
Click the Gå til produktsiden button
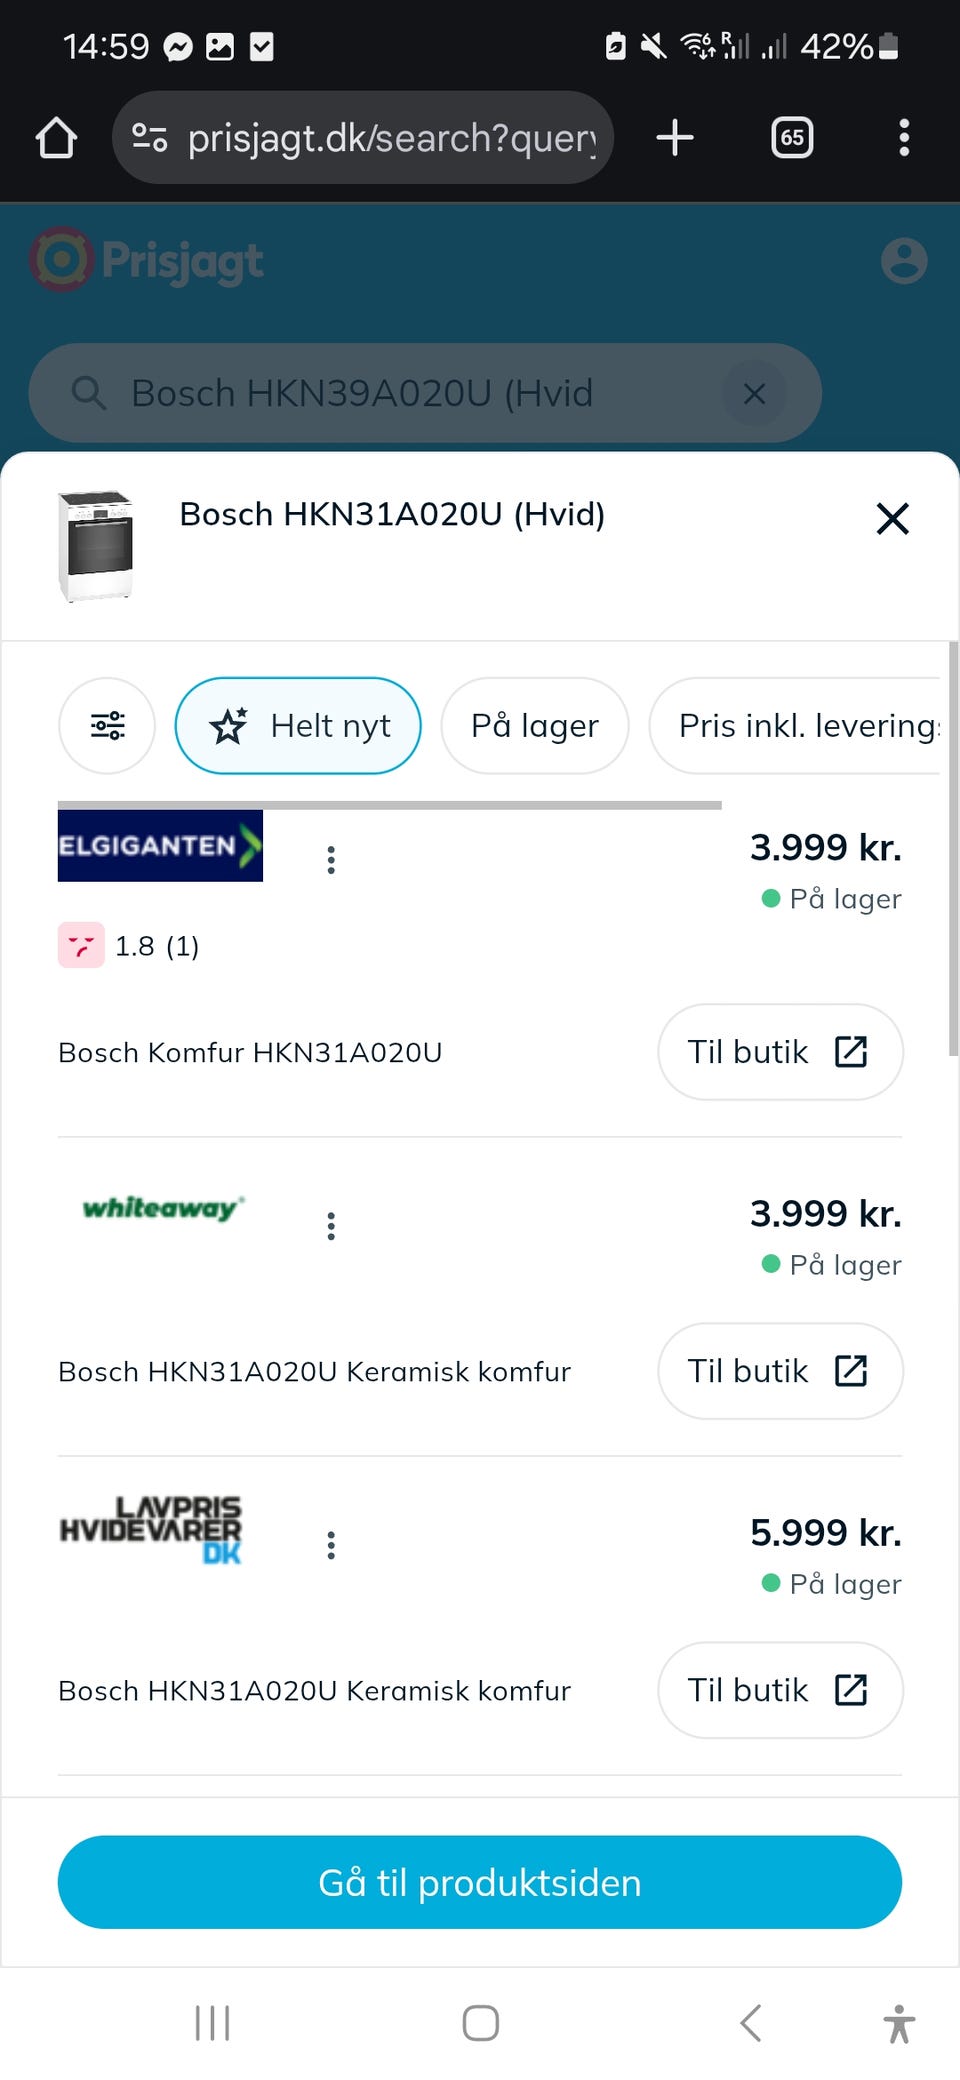pos(480,1882)
